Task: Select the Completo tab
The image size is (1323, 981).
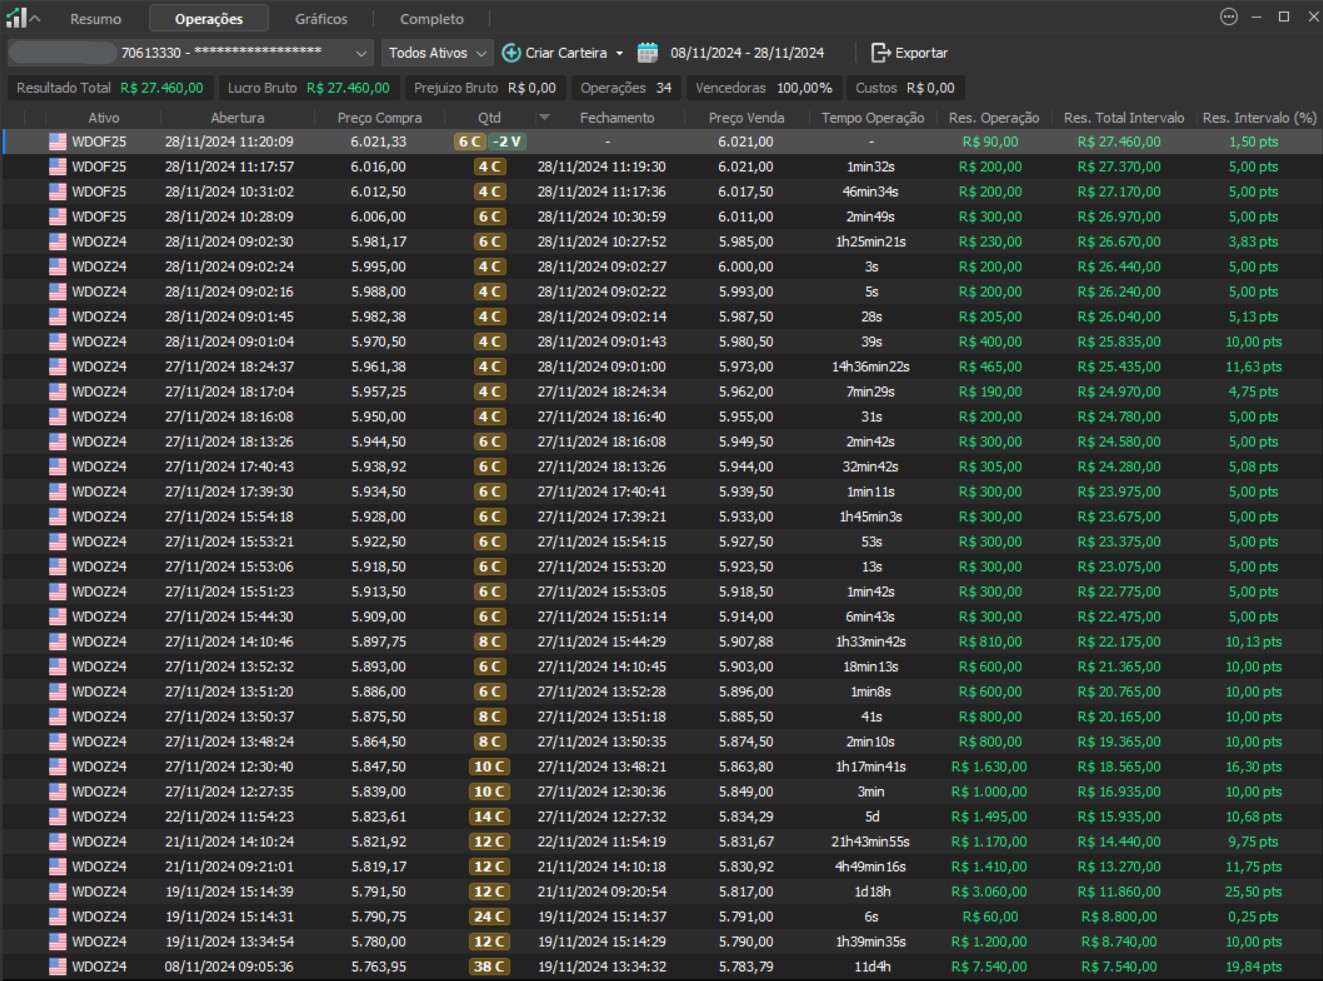Action: 431,19
